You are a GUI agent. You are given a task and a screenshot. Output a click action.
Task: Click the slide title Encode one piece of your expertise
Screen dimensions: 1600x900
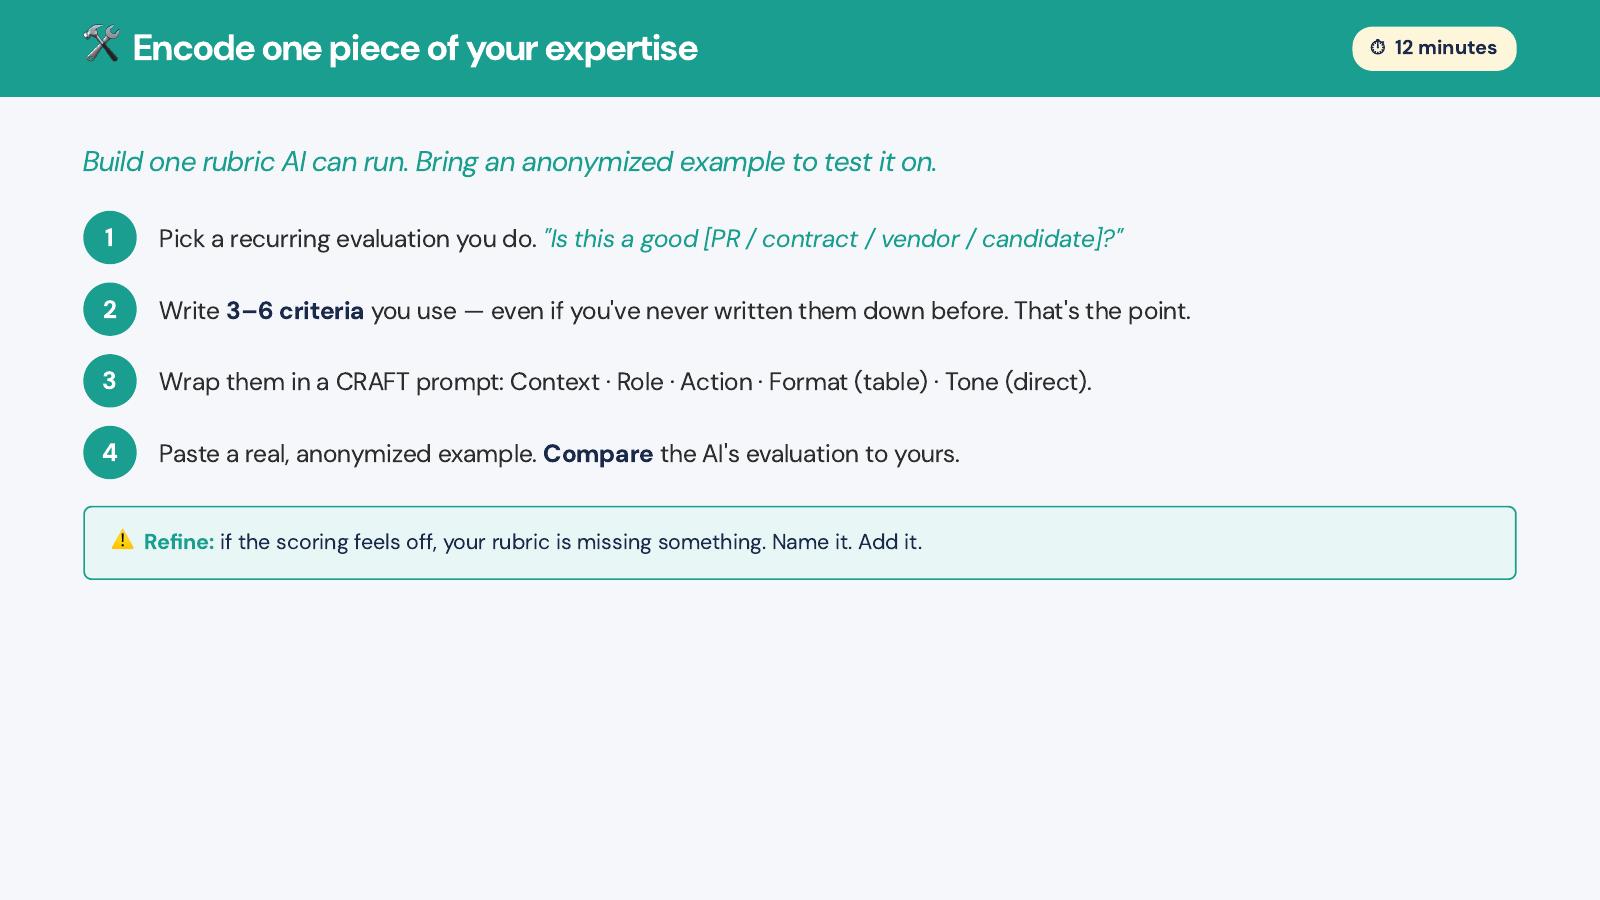(x=415, y=48)
